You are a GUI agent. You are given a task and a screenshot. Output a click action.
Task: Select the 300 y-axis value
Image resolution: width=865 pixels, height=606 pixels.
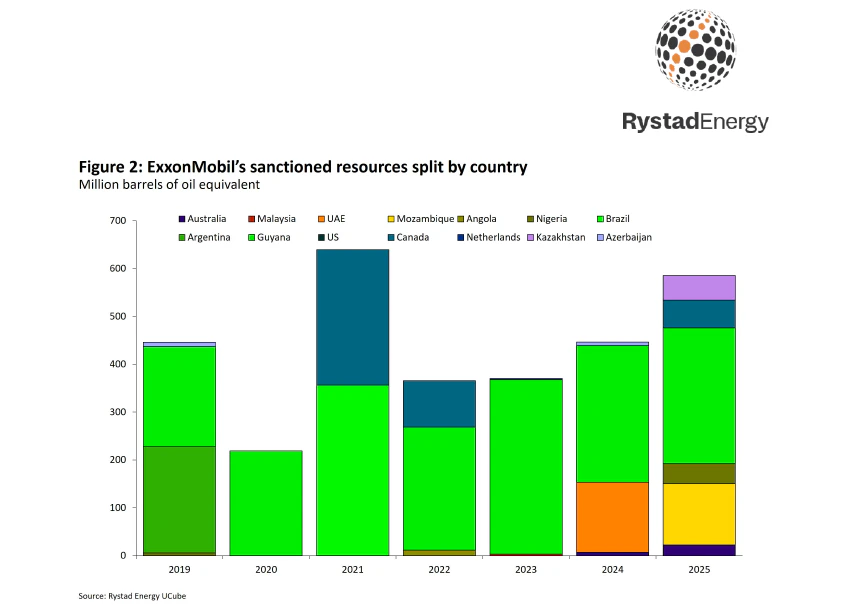pos(118,412)
